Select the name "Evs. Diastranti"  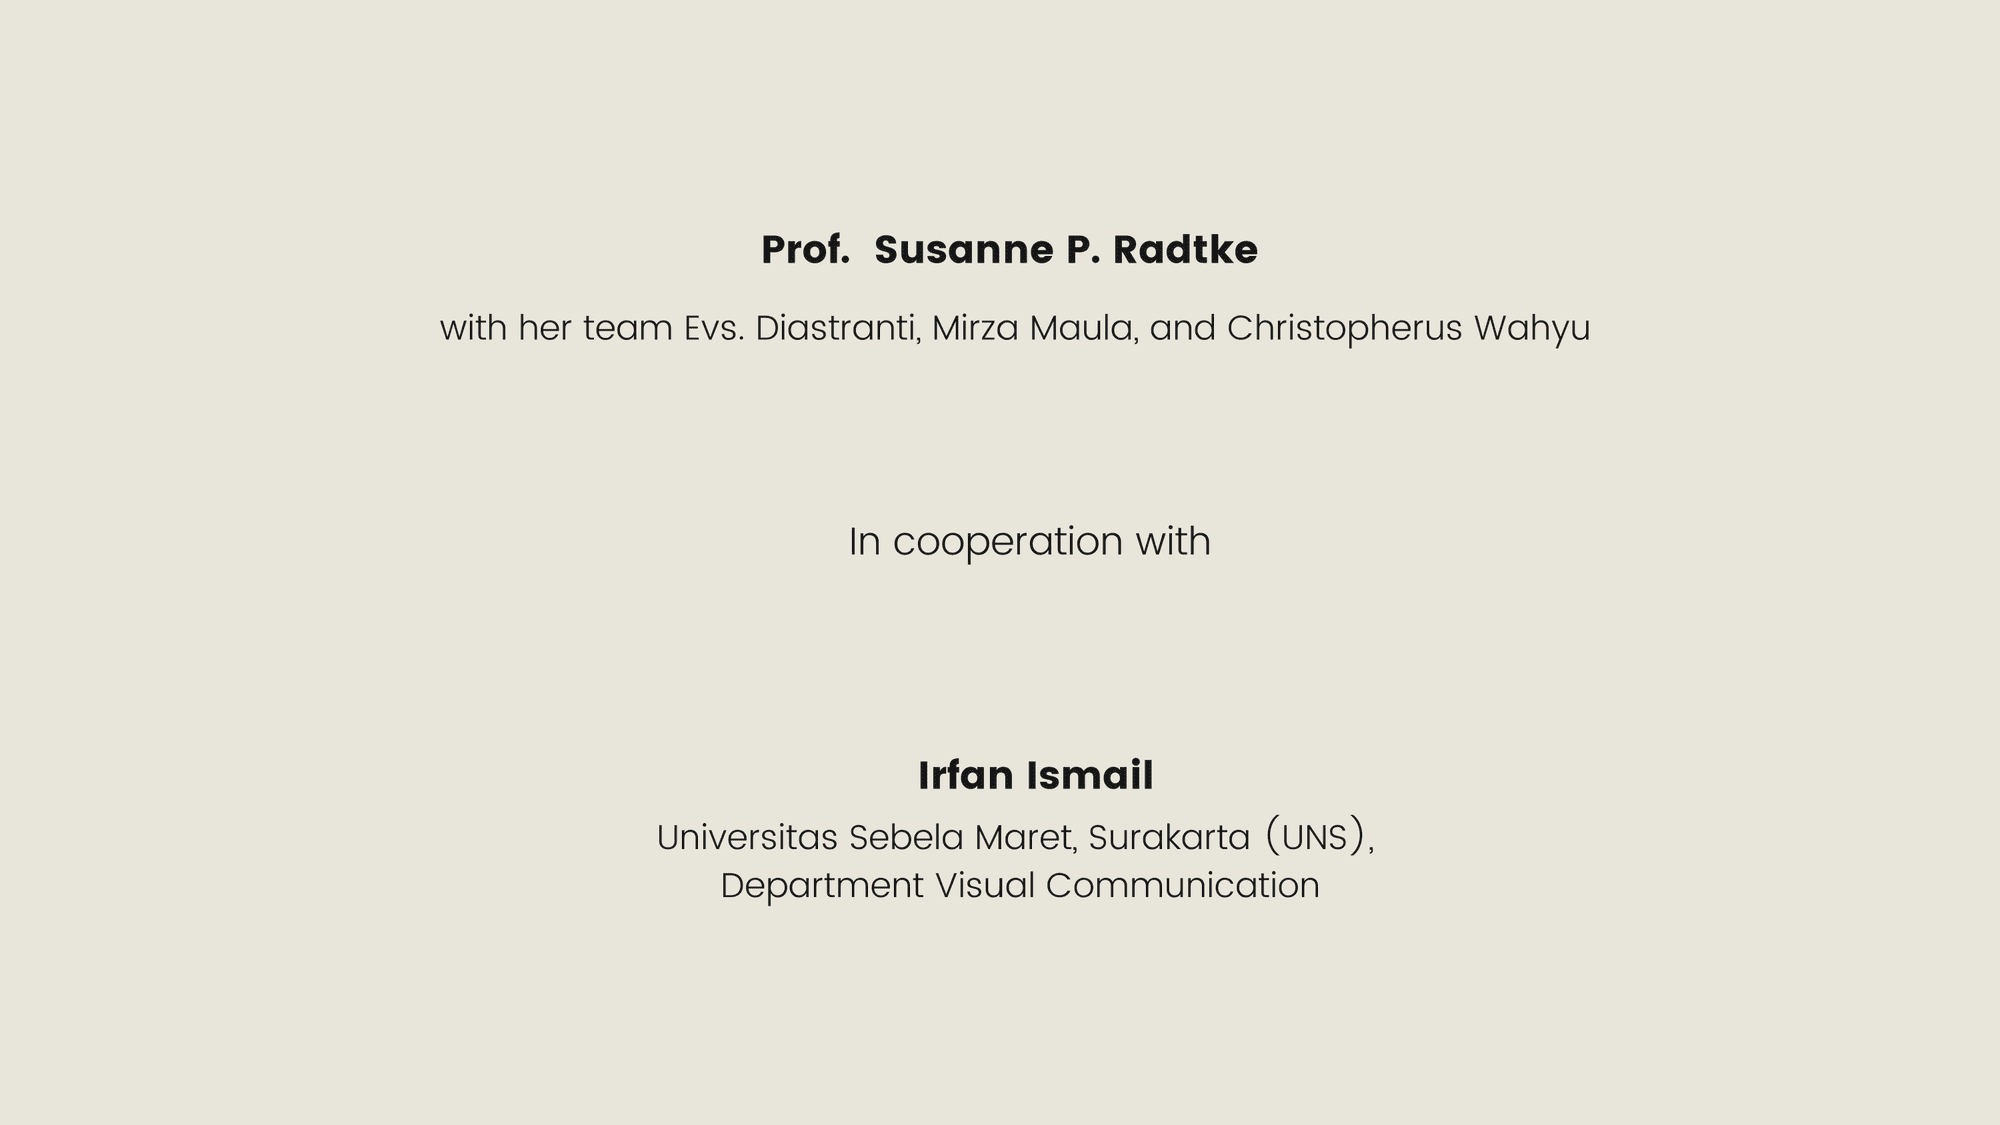click(x=801, y=328)
